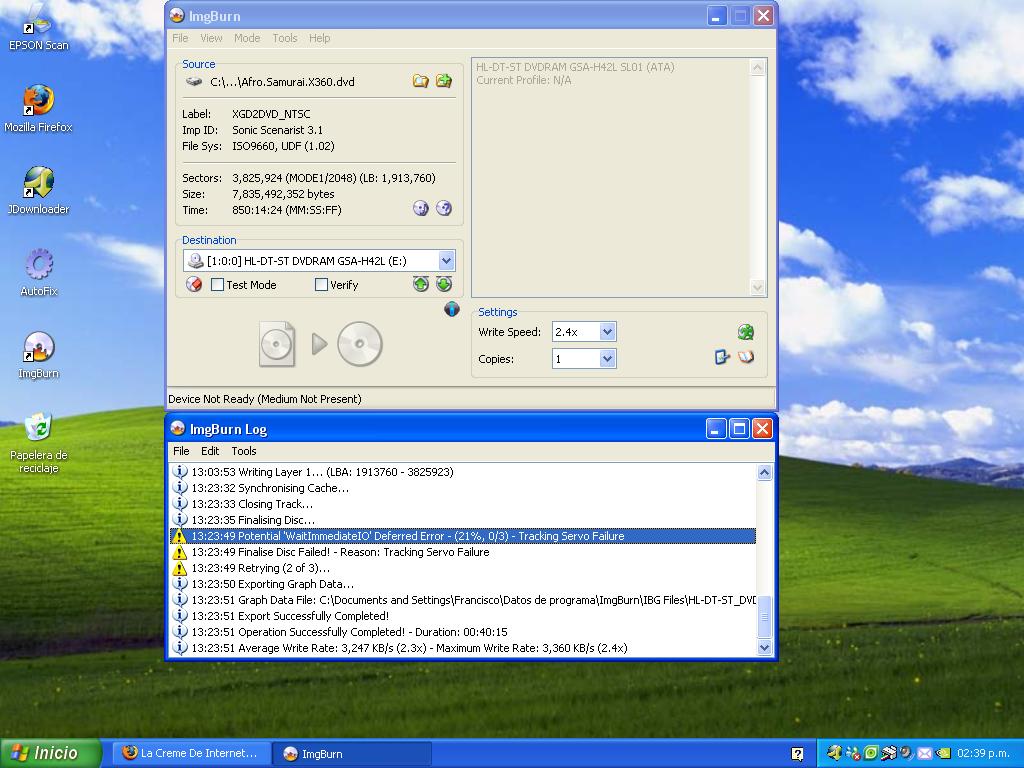Image resolution: width=1024 pixels, height=768 pixels.
Task: Select the 'Exporting Graph Data...' log line
Action: tap(462, 584)
